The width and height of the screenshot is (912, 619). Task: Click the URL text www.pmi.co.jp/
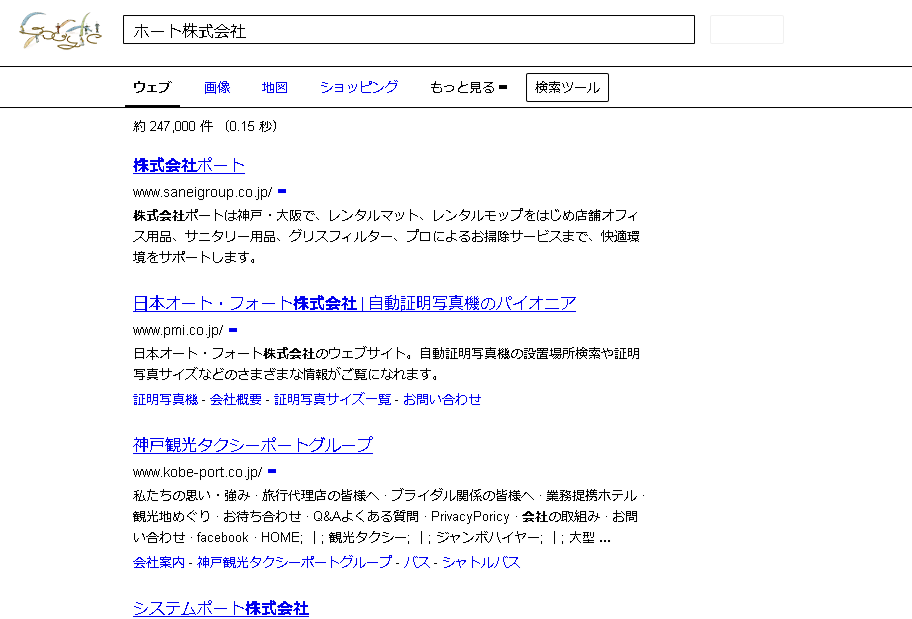click(178, 330)
